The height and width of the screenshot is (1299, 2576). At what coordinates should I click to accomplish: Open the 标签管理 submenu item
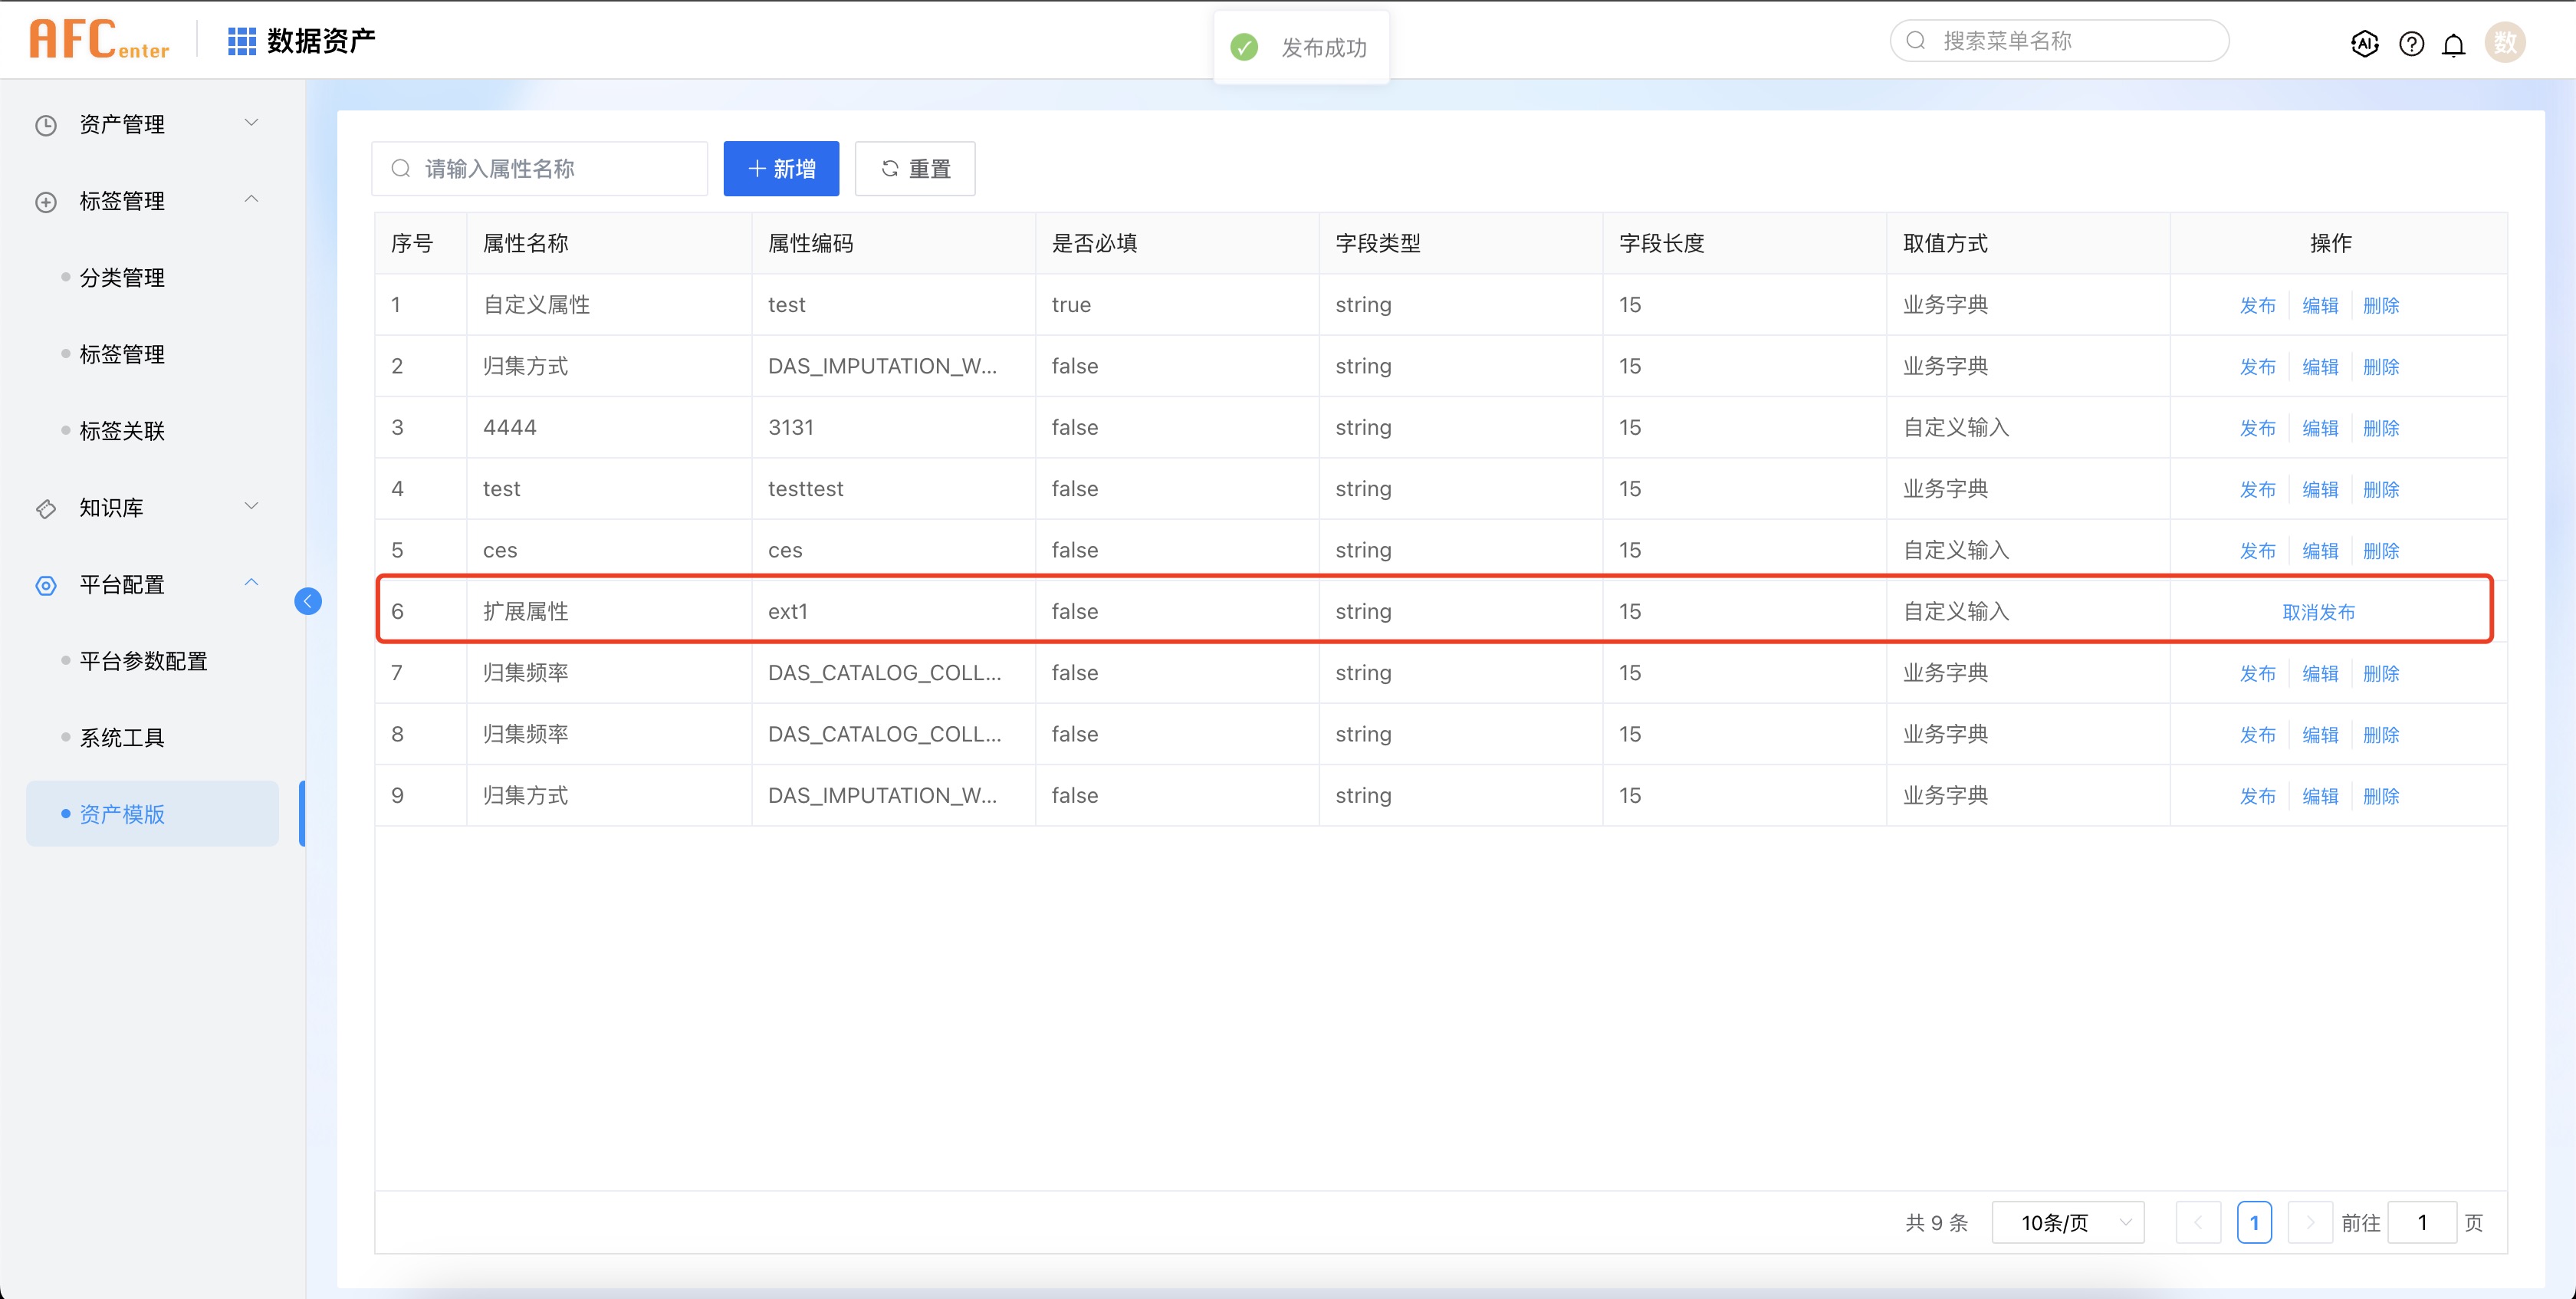click(122, 354)
